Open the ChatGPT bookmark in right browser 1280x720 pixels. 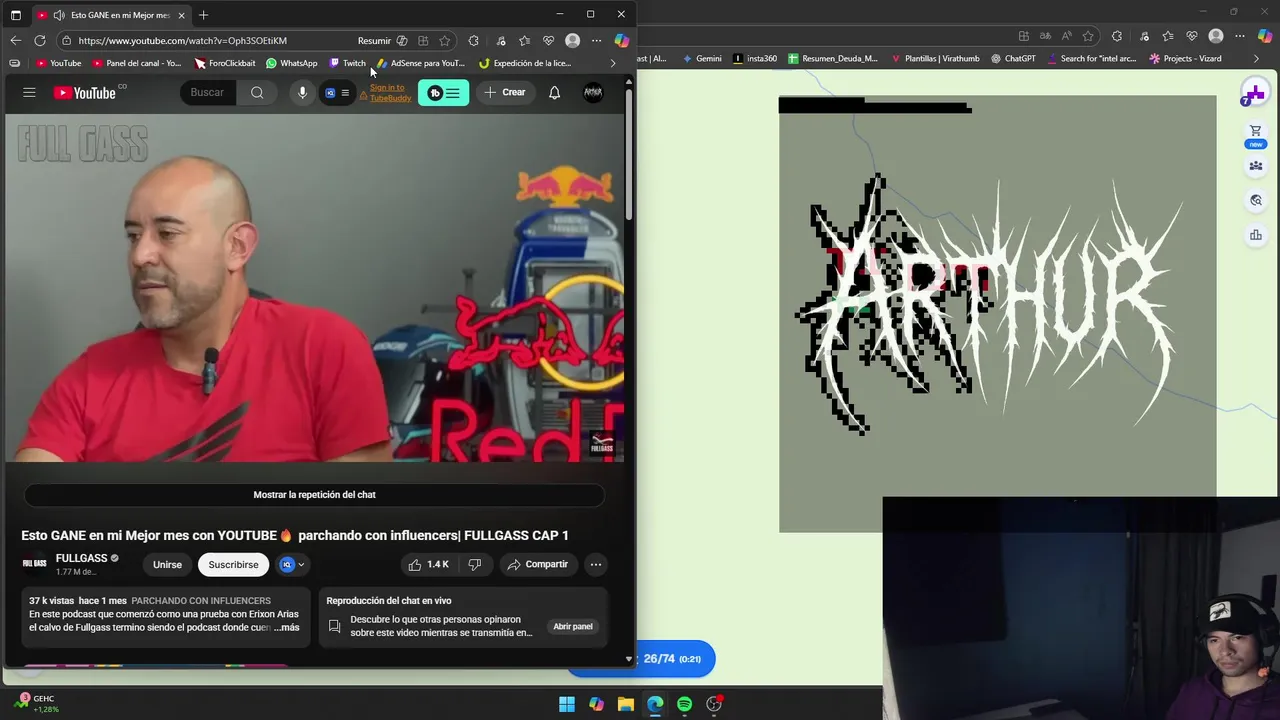[1013, 58]
